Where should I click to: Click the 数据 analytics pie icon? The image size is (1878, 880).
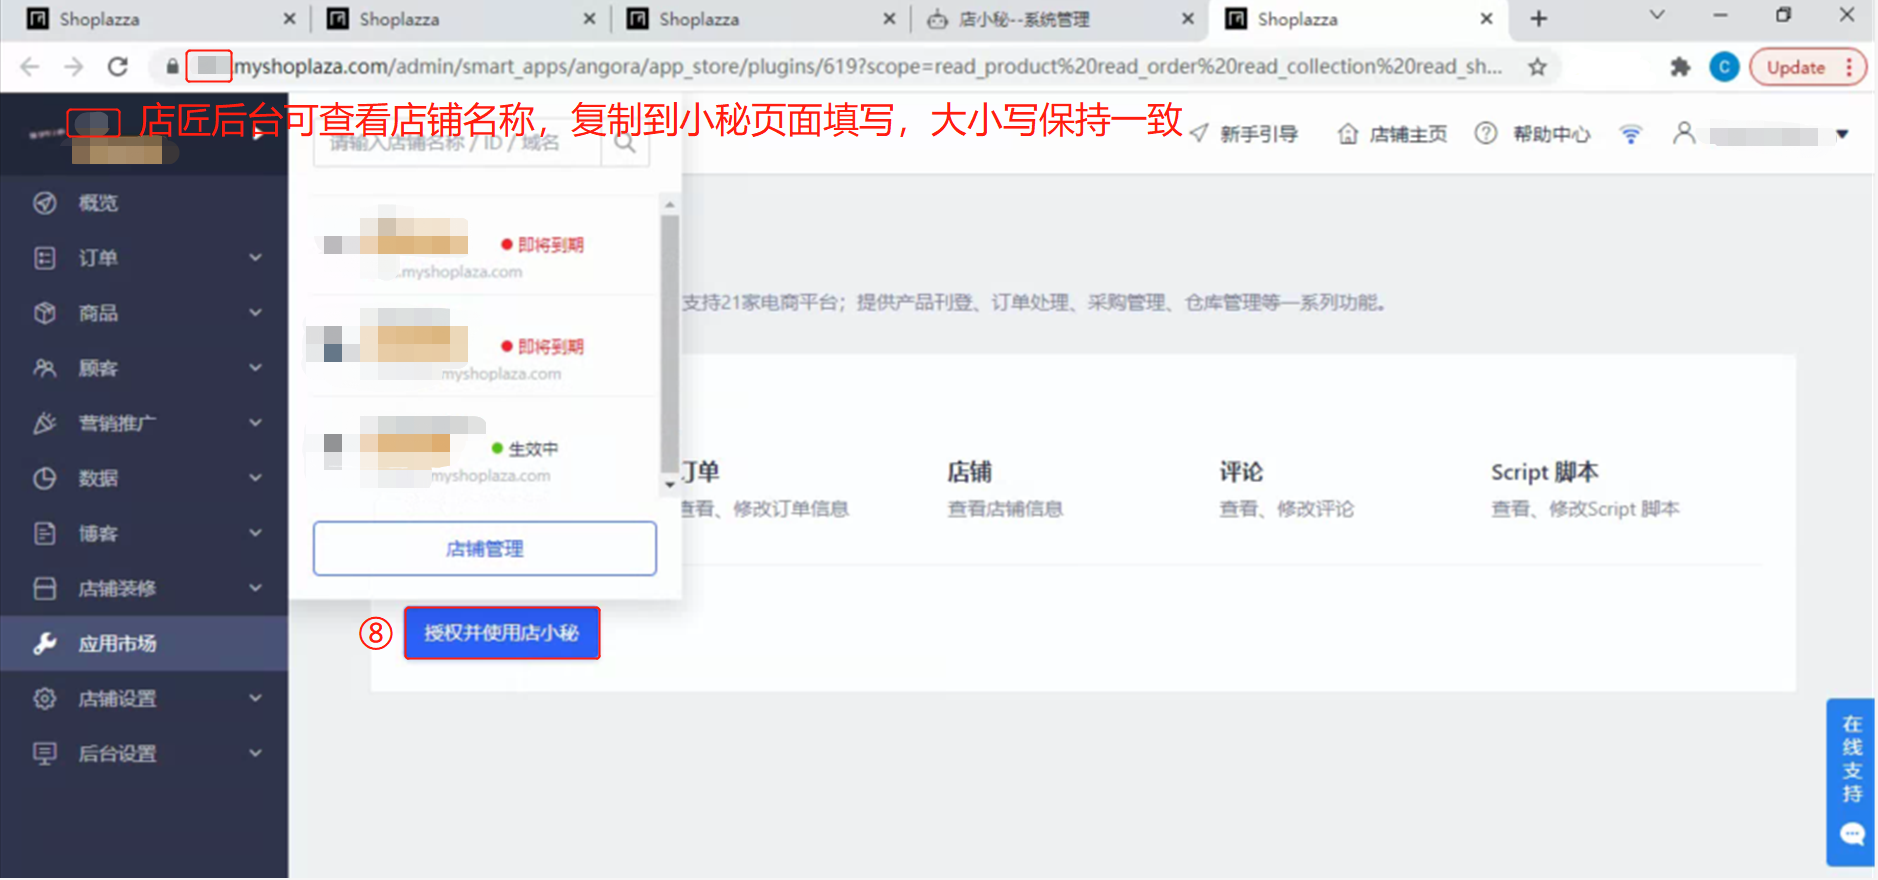pos(45,478)
